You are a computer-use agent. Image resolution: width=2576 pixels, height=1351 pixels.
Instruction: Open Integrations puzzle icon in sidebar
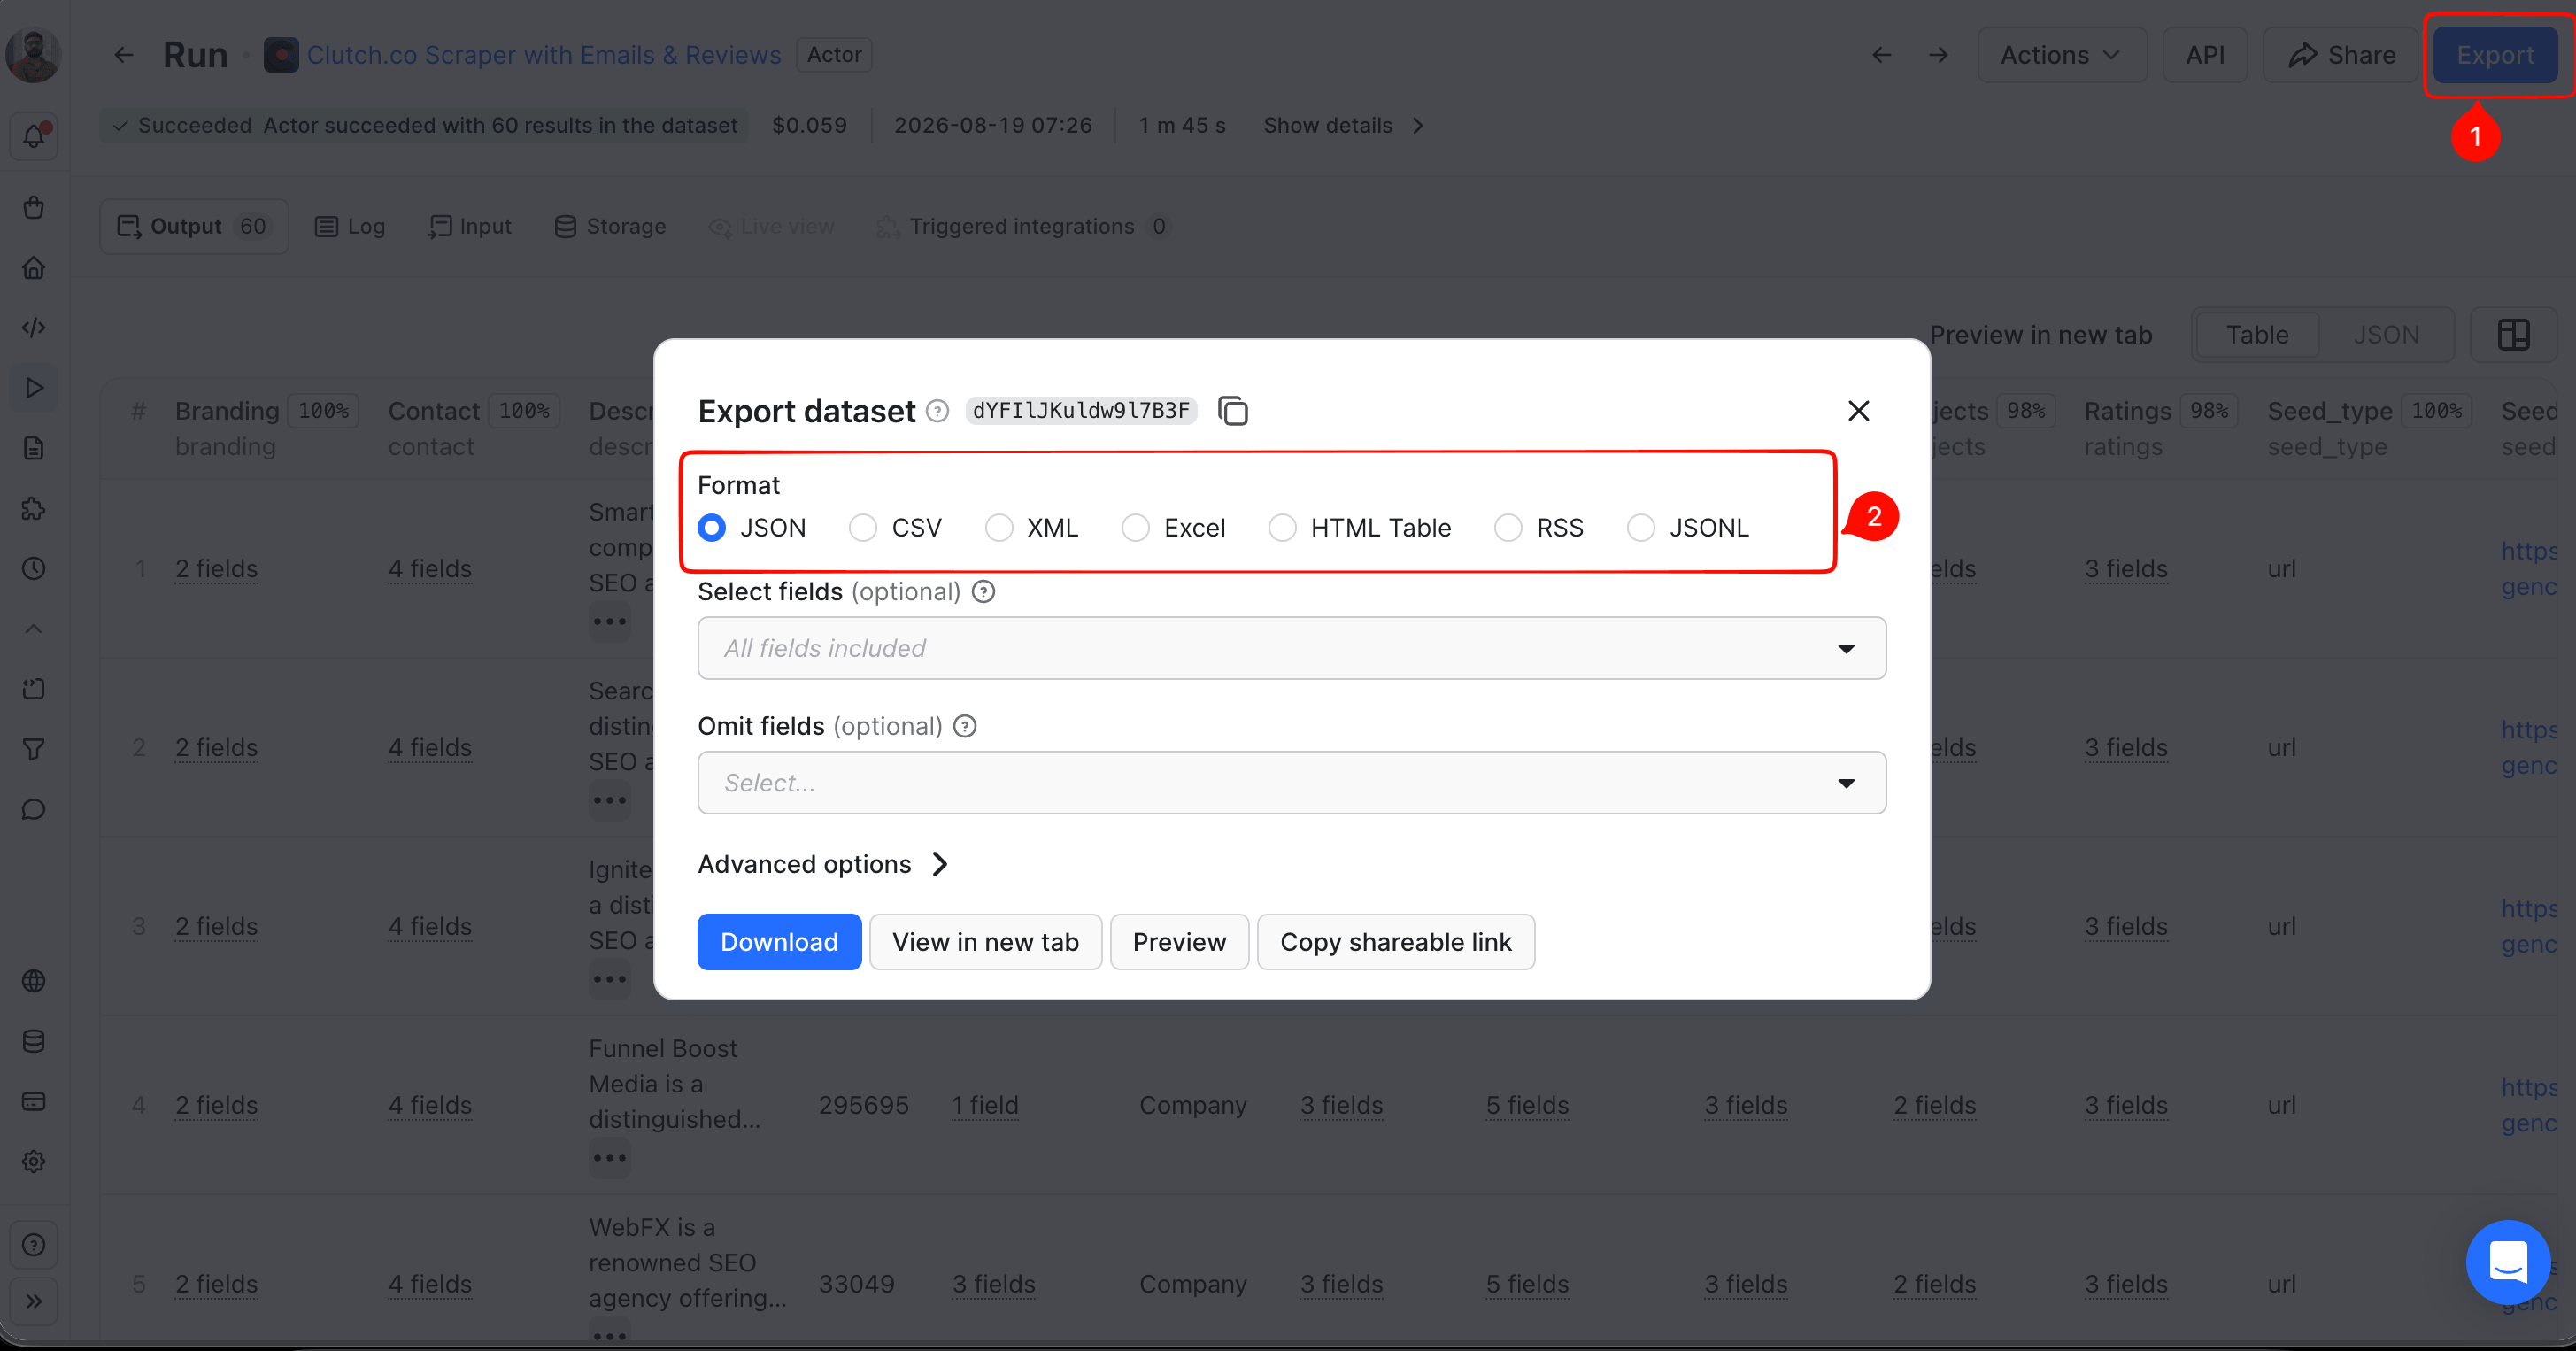click(33, 508)
